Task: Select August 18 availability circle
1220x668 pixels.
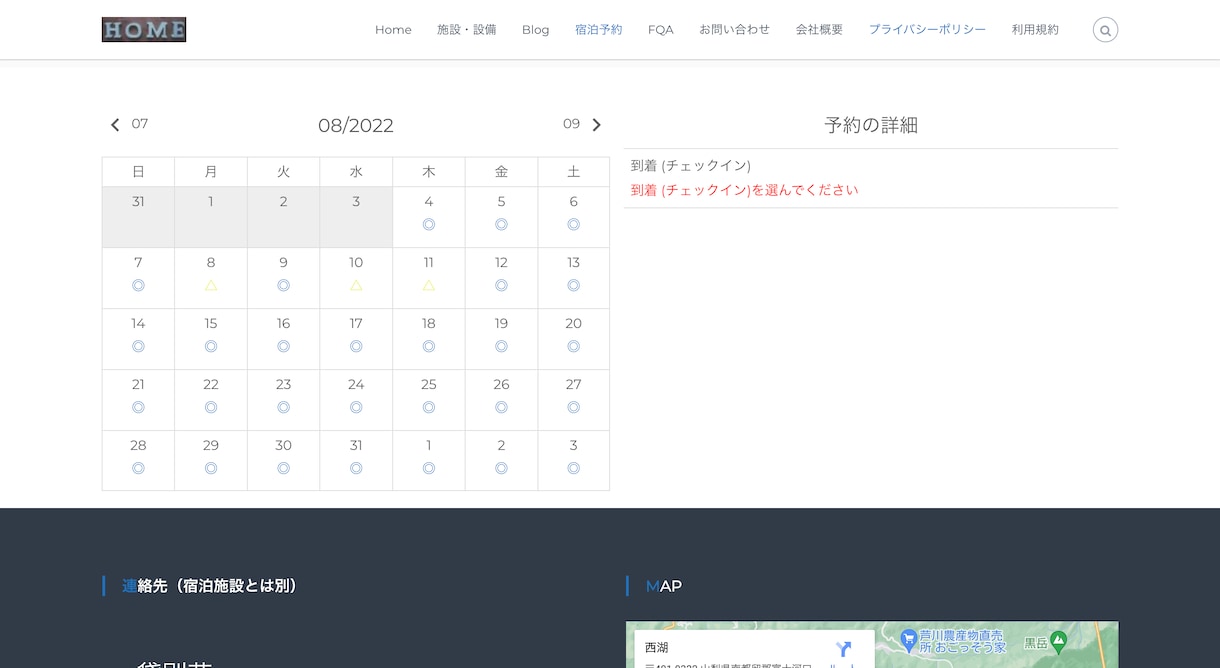Action: 429,347
